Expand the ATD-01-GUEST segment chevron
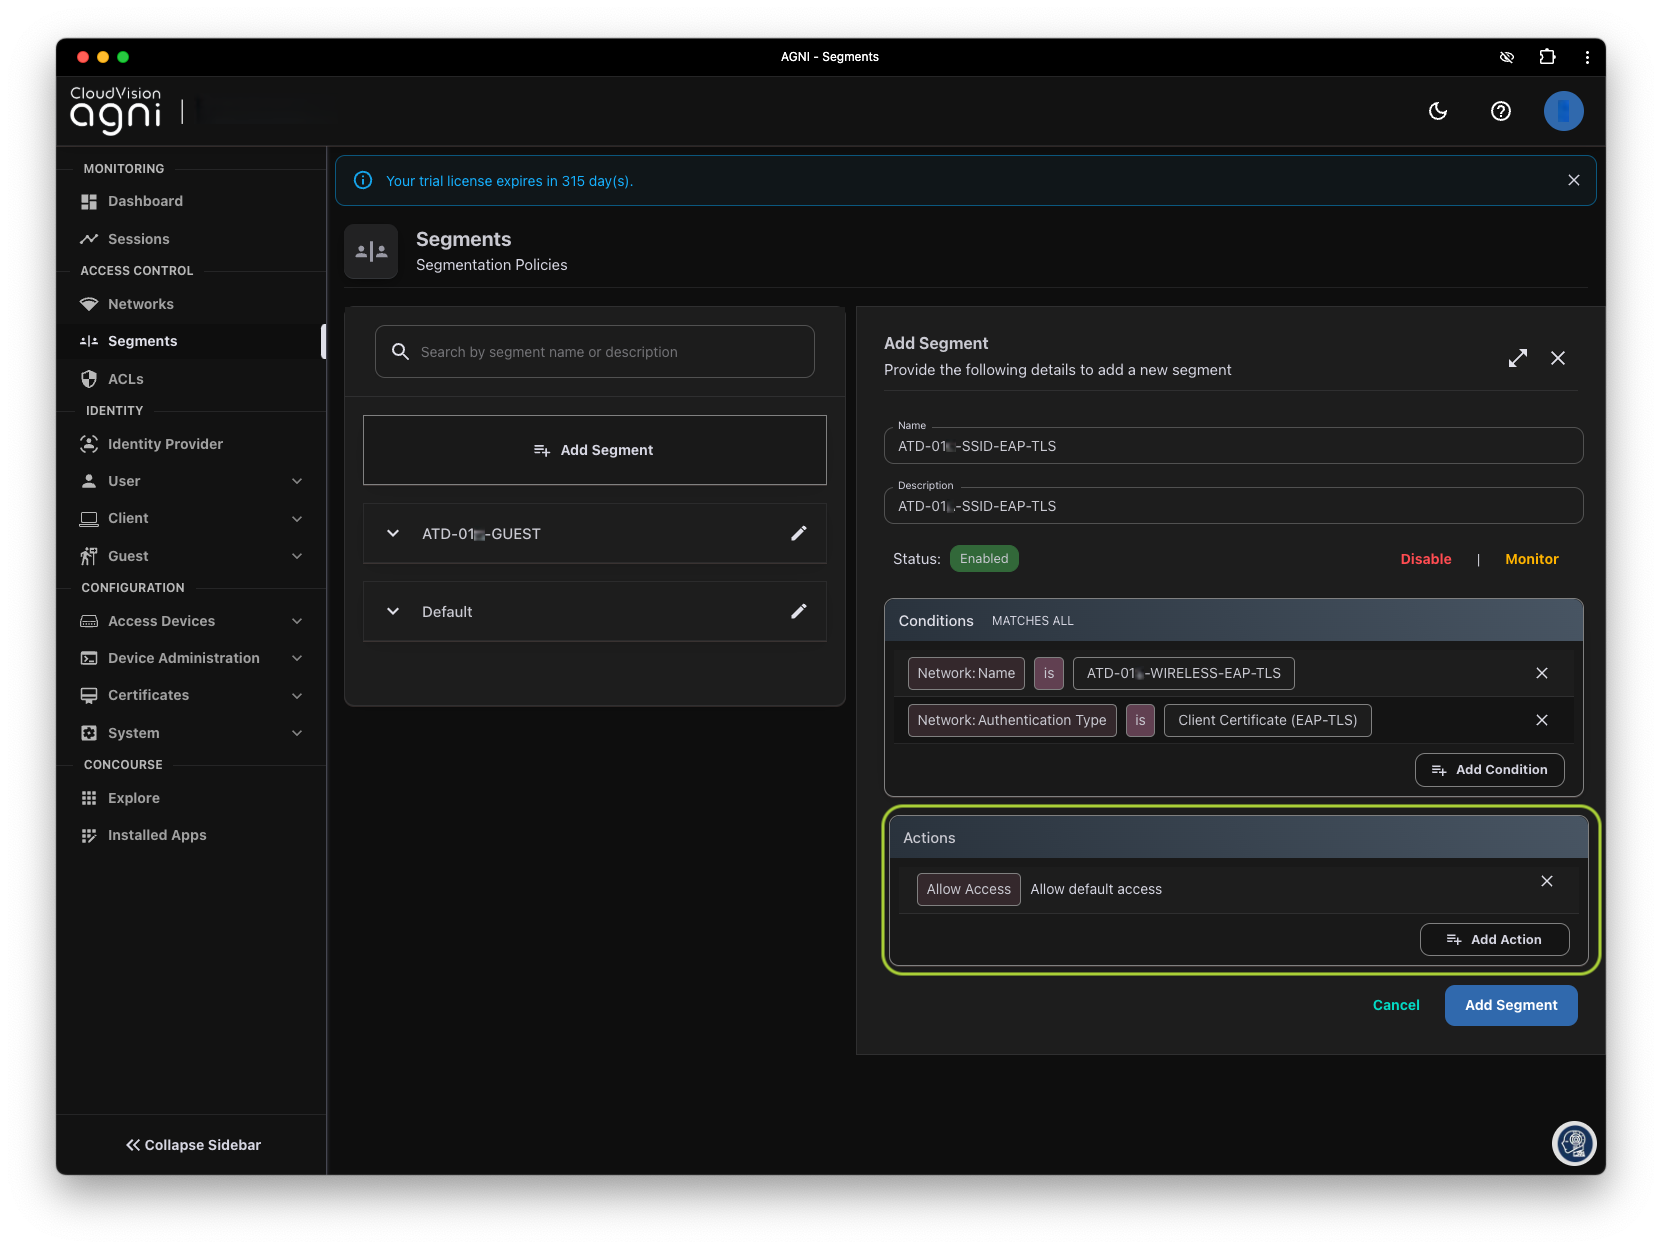Viewport: 1662px width, 1249px height. [393, 534]
